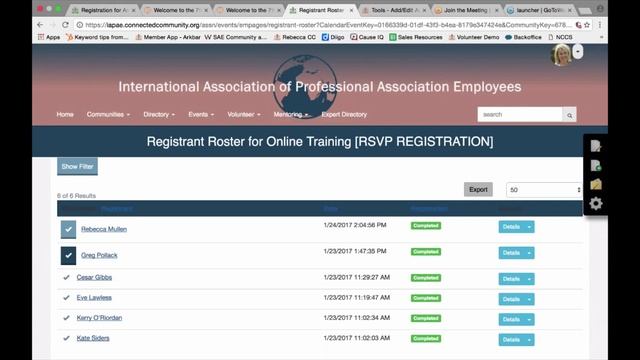The width and height of the screenshot is (640, 360).
Task: Open the Details dropdown arrow for Kate Siders
Action: point(529,340)
